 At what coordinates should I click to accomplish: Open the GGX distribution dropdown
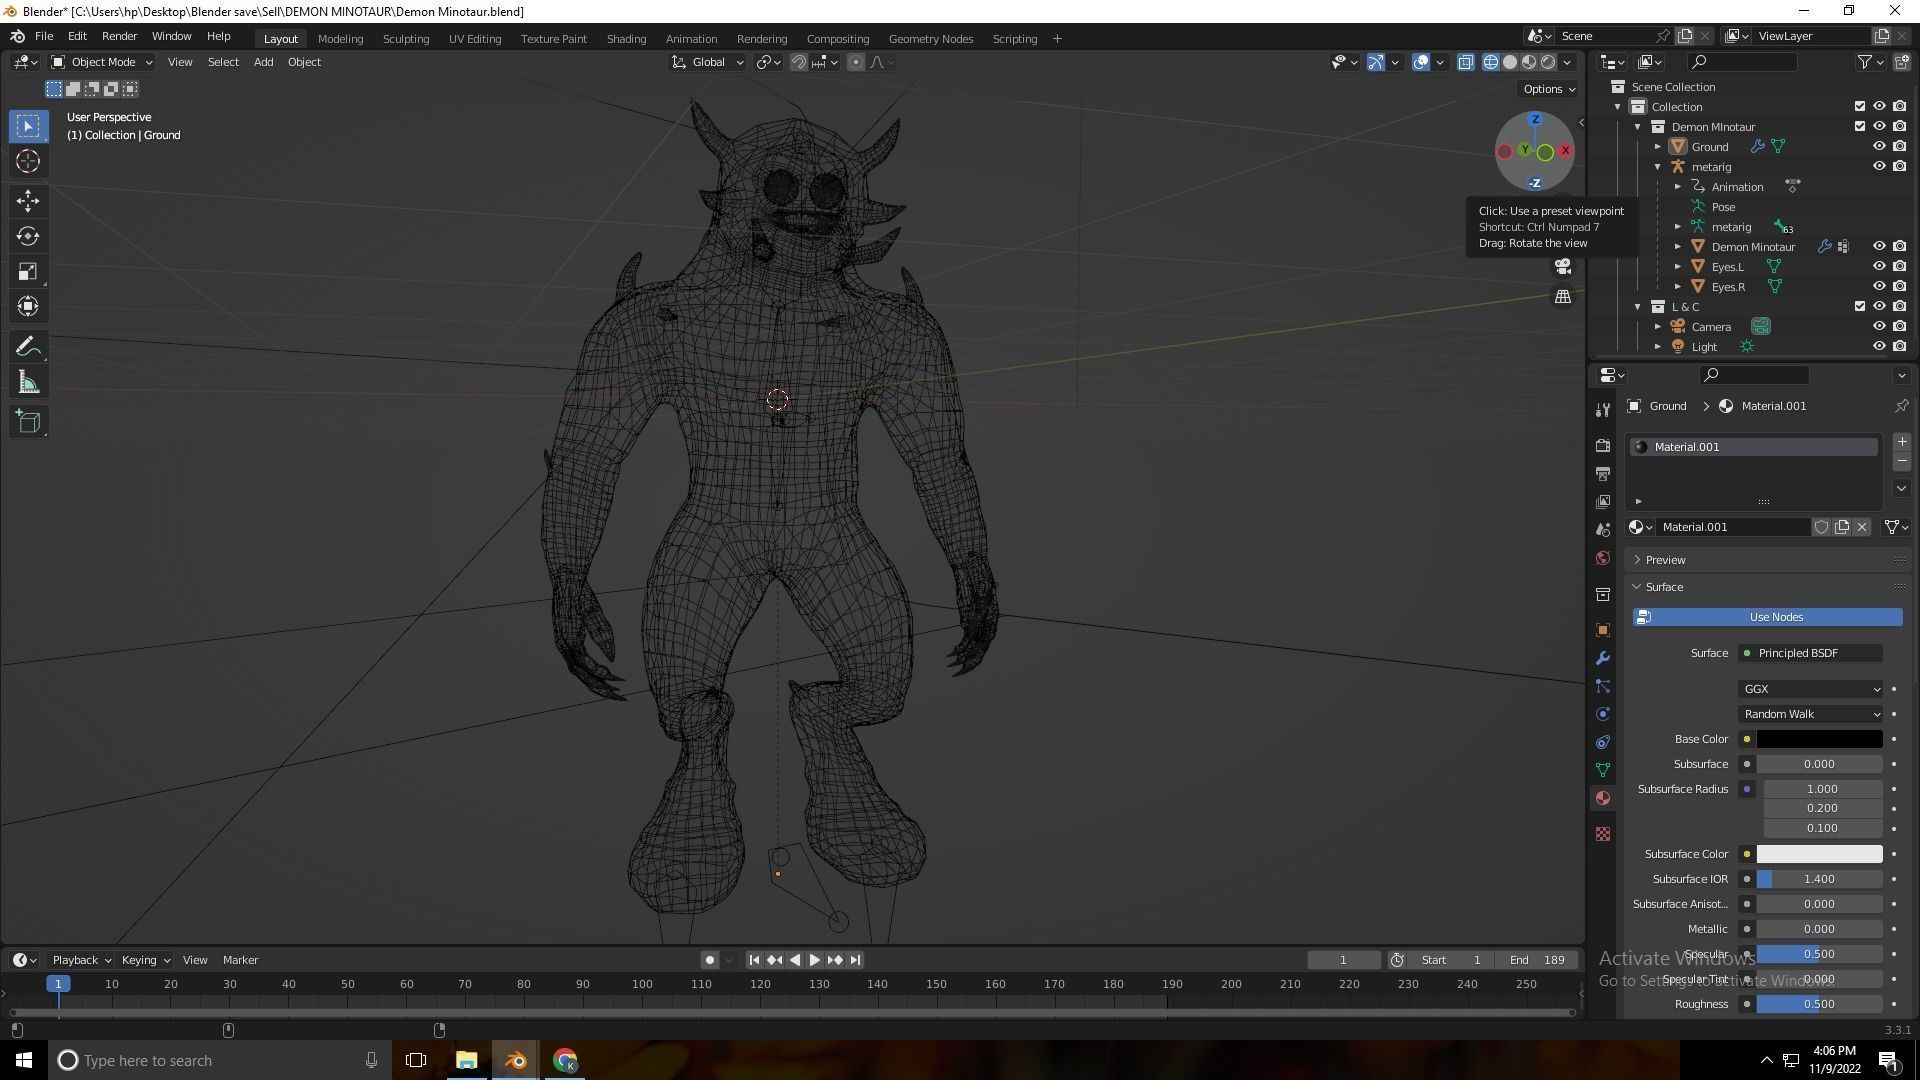(x=1810, y=688)
